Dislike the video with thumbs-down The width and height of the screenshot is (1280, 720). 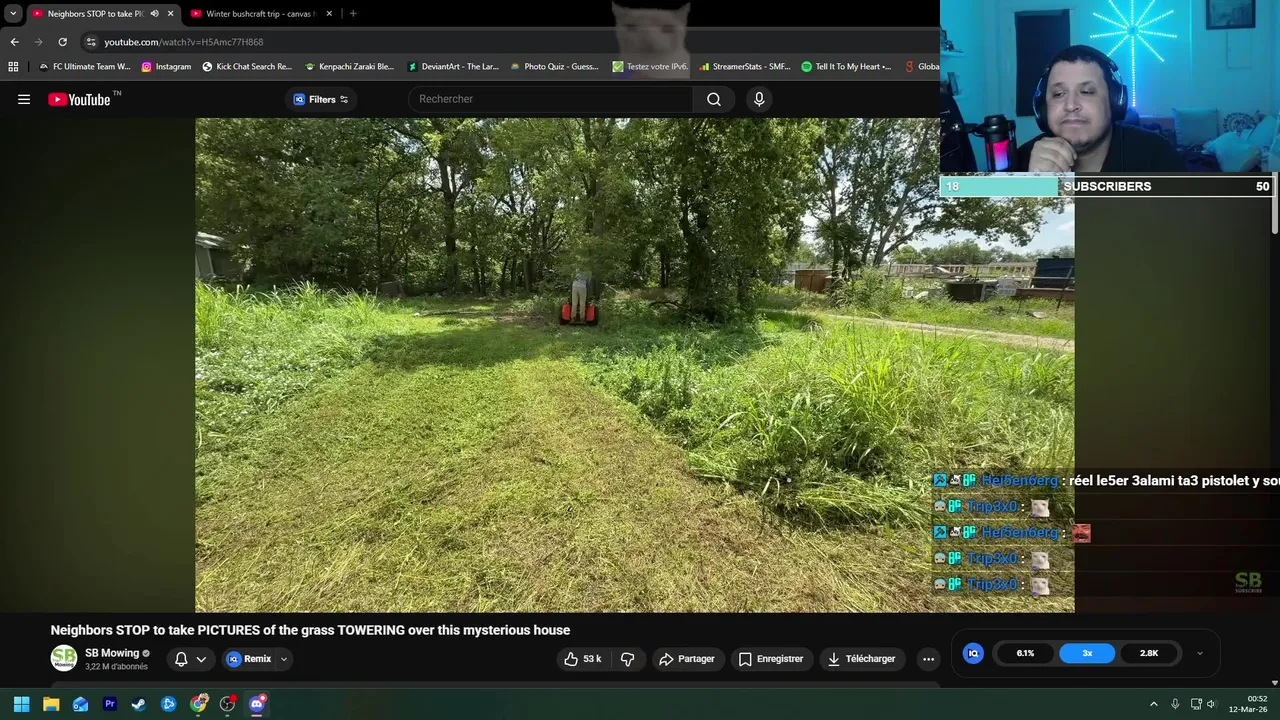click(x=628, y=659)
